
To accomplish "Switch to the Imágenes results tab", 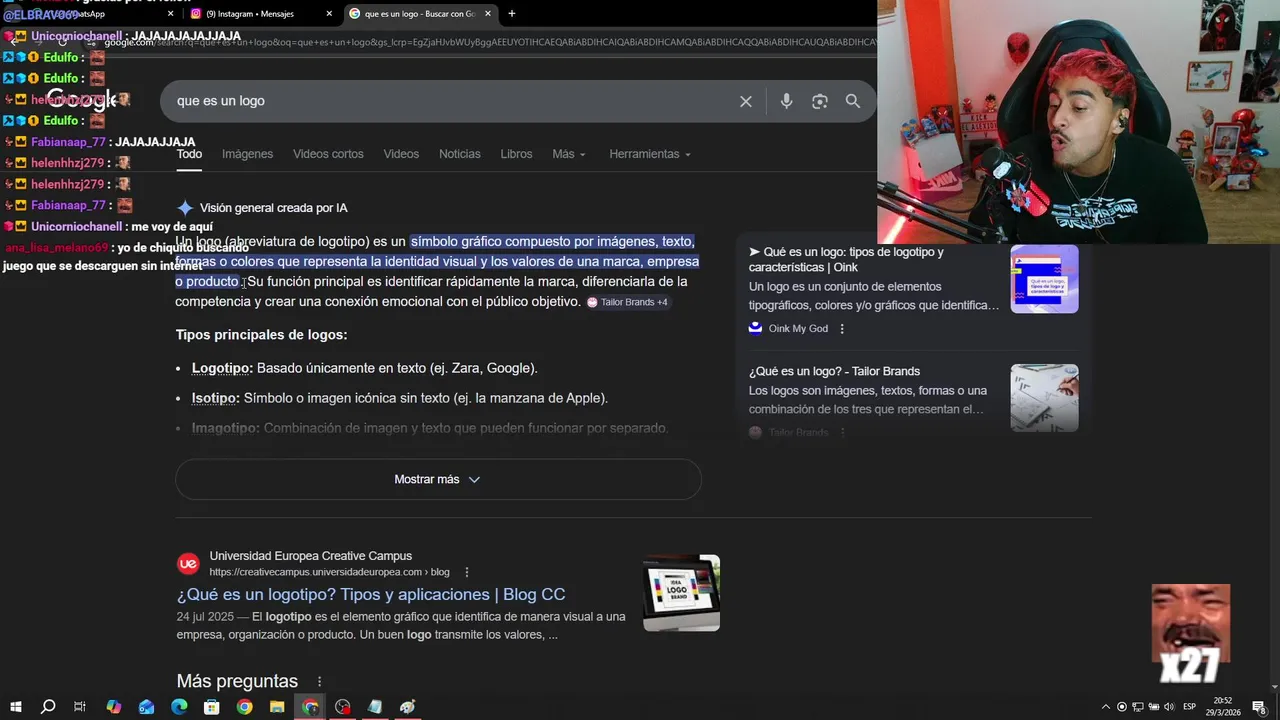I will (x=247, y=154).
